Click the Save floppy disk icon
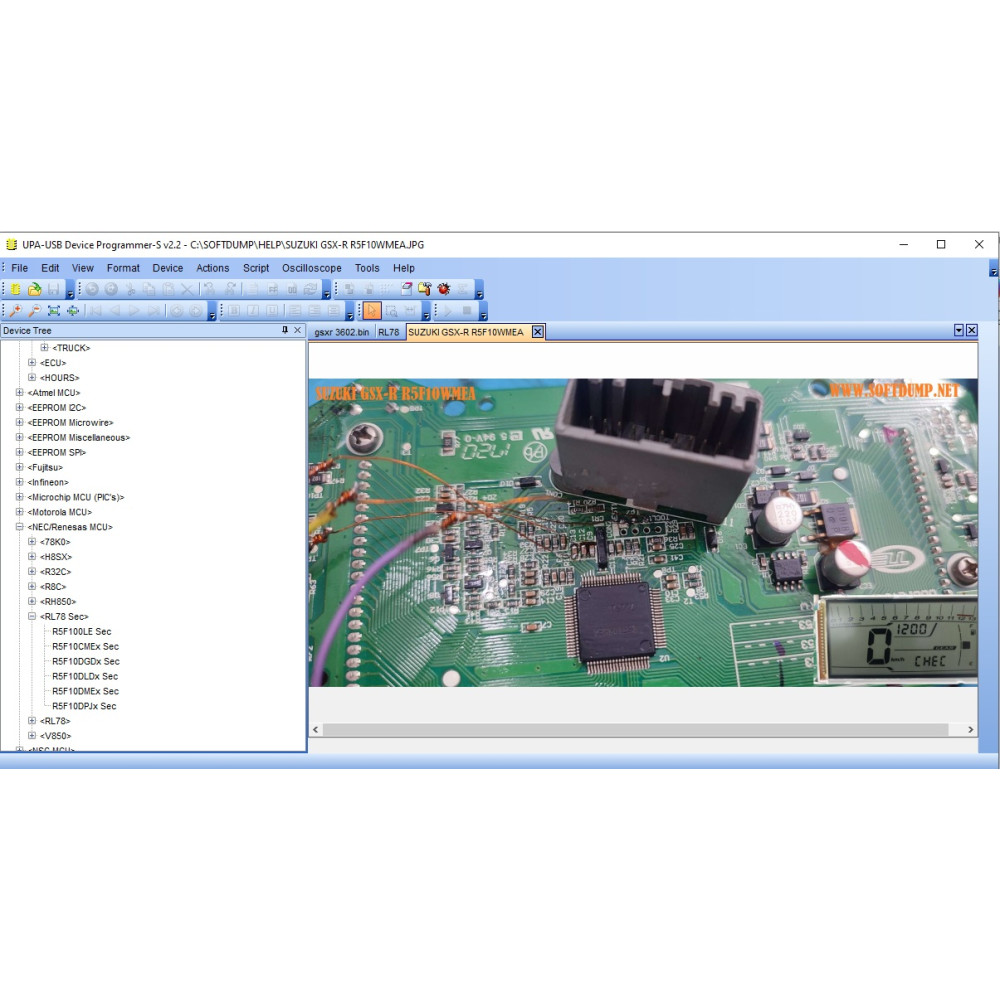 [x=54, y=289]
